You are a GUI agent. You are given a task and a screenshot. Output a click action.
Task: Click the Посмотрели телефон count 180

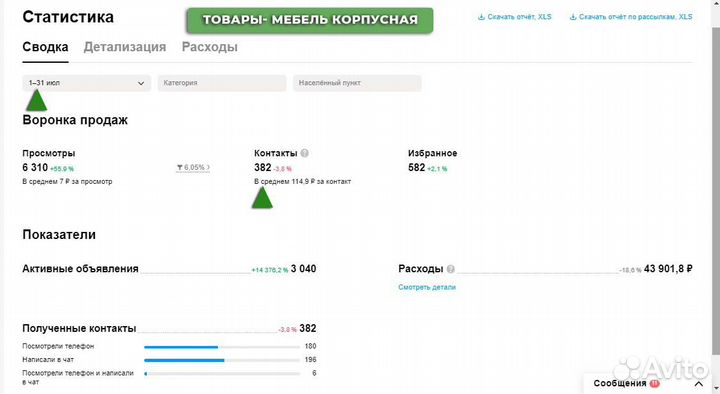click(x=310, y=346)
